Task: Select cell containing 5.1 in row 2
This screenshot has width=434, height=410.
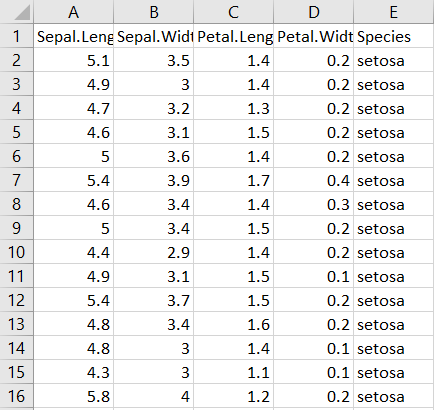Action: click(73, 60)
